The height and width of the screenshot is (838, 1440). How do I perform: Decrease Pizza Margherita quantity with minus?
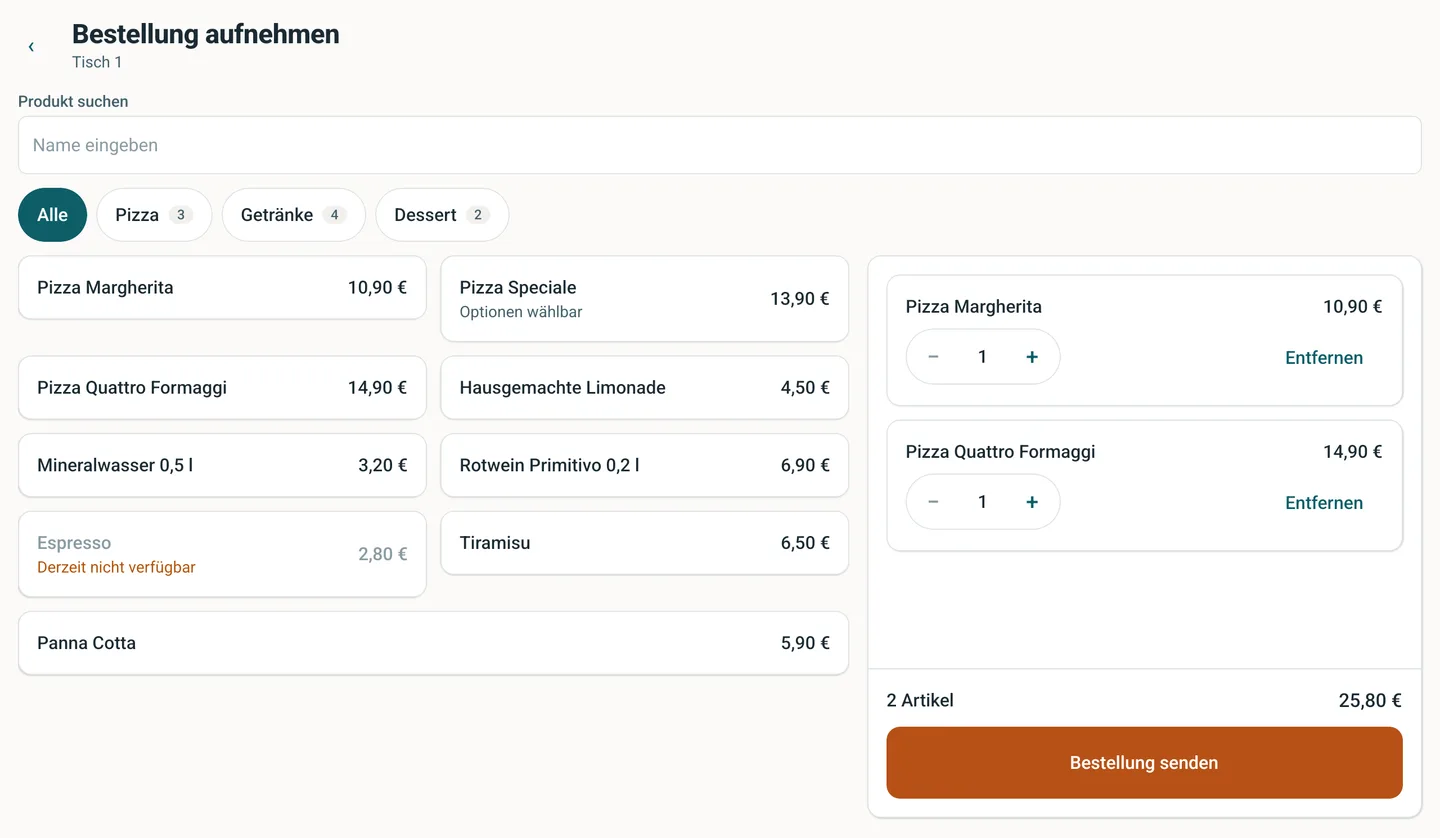[x=933, y=357]
